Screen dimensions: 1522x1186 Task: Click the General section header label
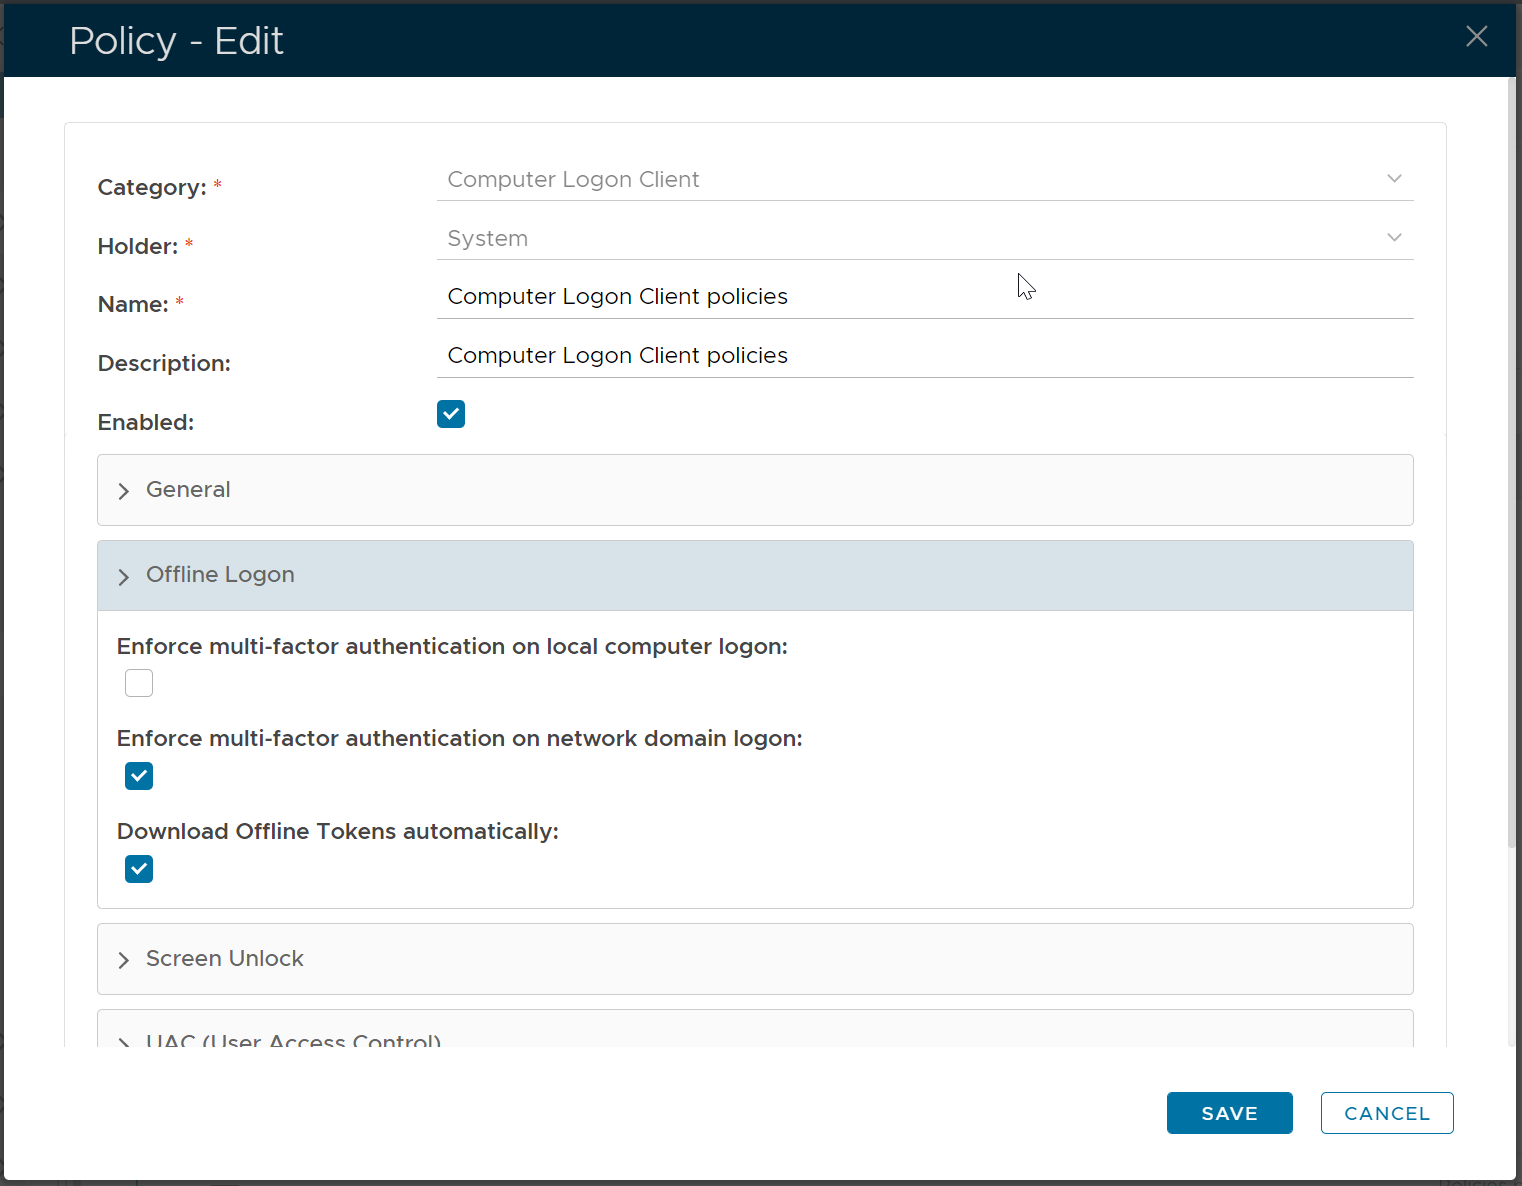click(188, 490)
